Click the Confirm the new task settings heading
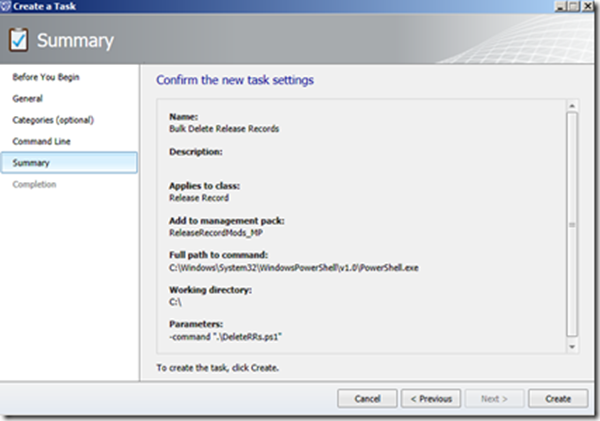Viewport: 600px width, 421px height. click(x=235, y=80)
